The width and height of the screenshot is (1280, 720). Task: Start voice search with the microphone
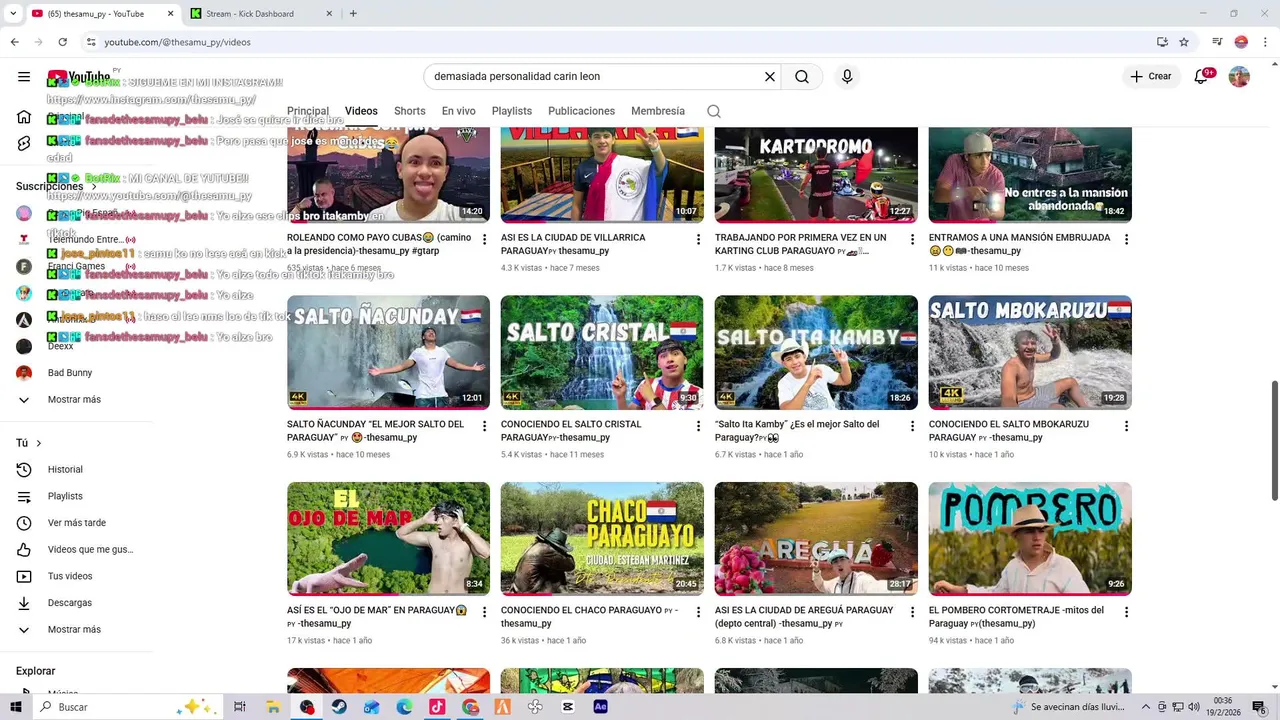[847, 77]
